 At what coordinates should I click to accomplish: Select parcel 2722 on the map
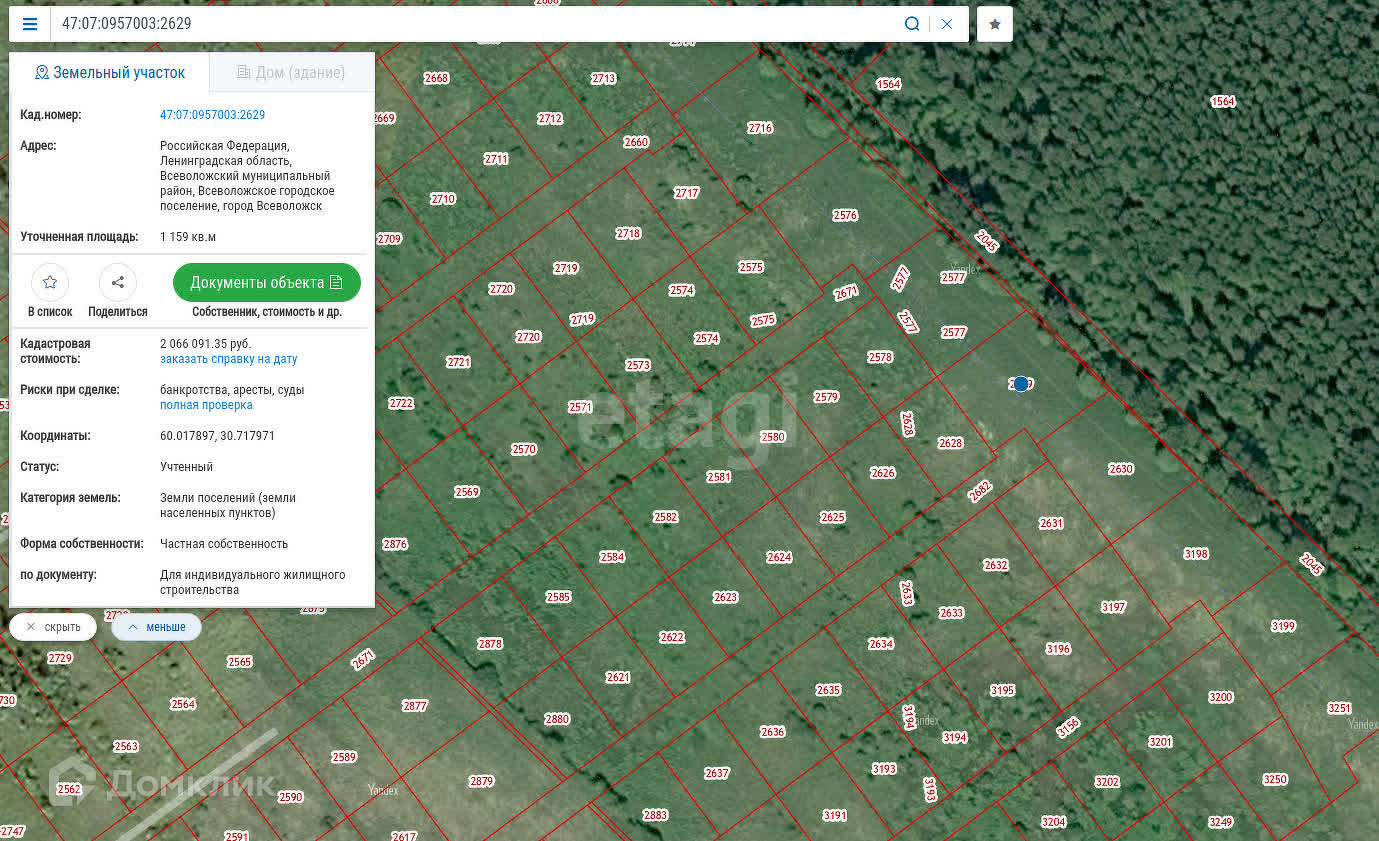pos(401,403)
